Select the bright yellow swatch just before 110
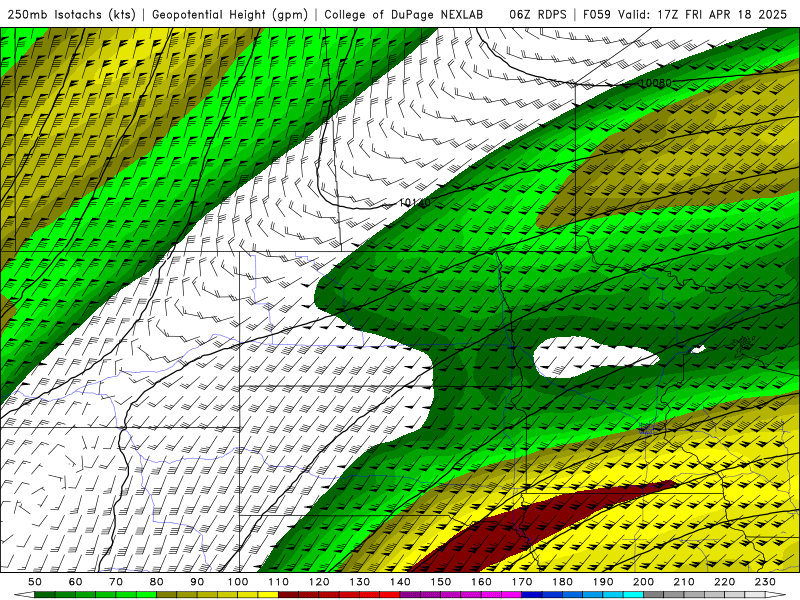Screen dimensions: 800x600 (268, 595)
